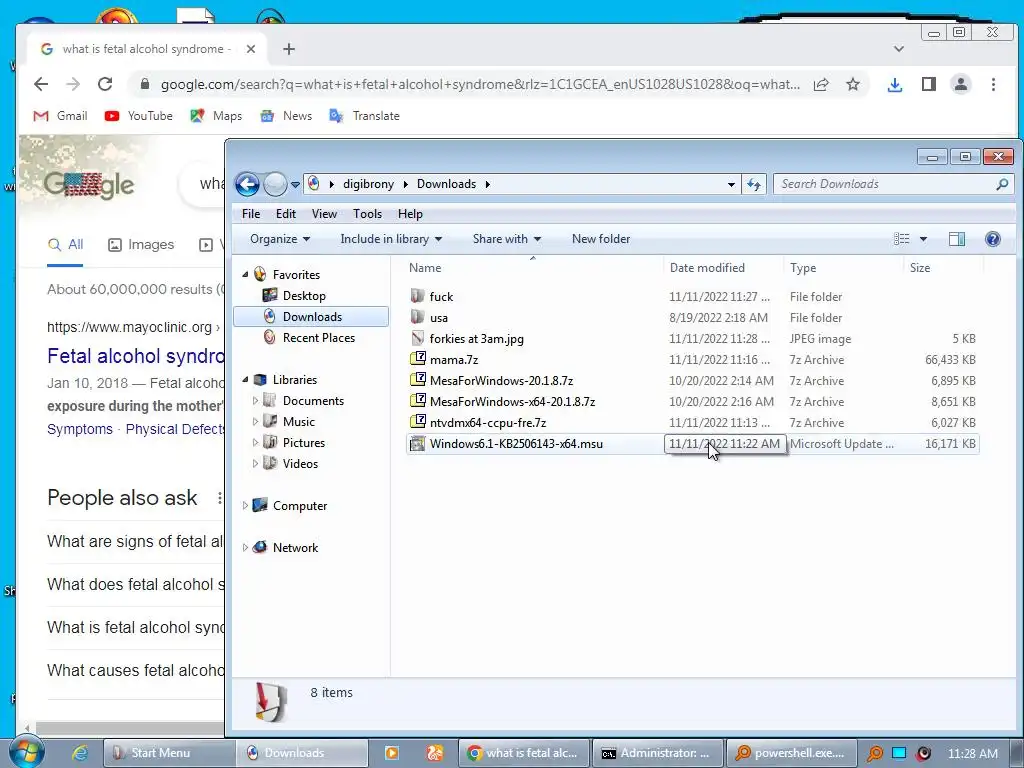Select Recent Places in Favorites
1024x768 pixels.
[319, 338]
